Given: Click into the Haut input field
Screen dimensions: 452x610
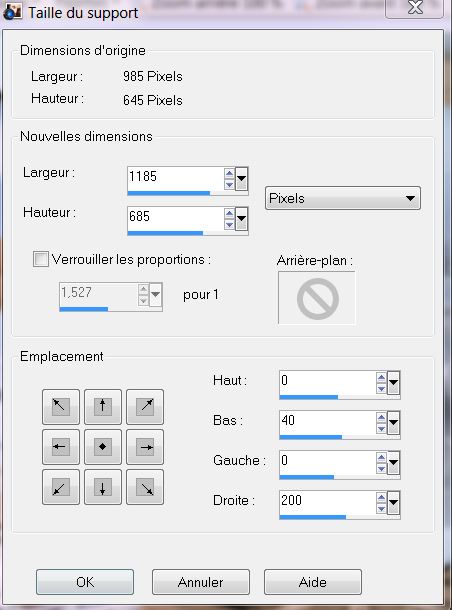Looking at the screenshot, I should point(327,382).
